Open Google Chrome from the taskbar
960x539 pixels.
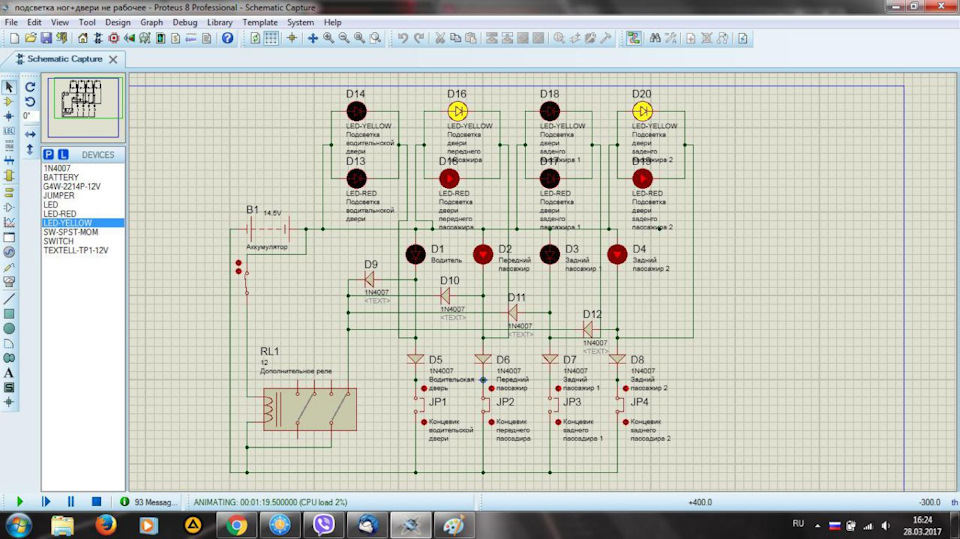tap(237, 525)
